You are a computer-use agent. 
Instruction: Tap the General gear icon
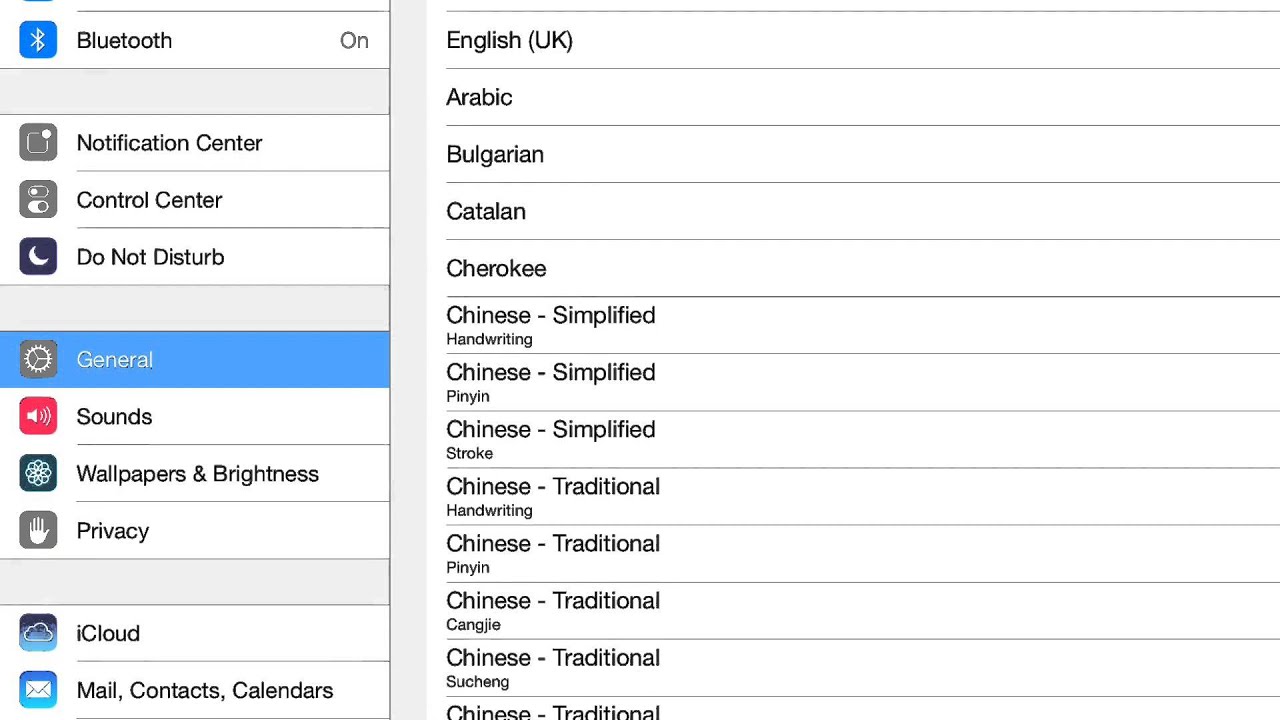click(x=38, y=359)
